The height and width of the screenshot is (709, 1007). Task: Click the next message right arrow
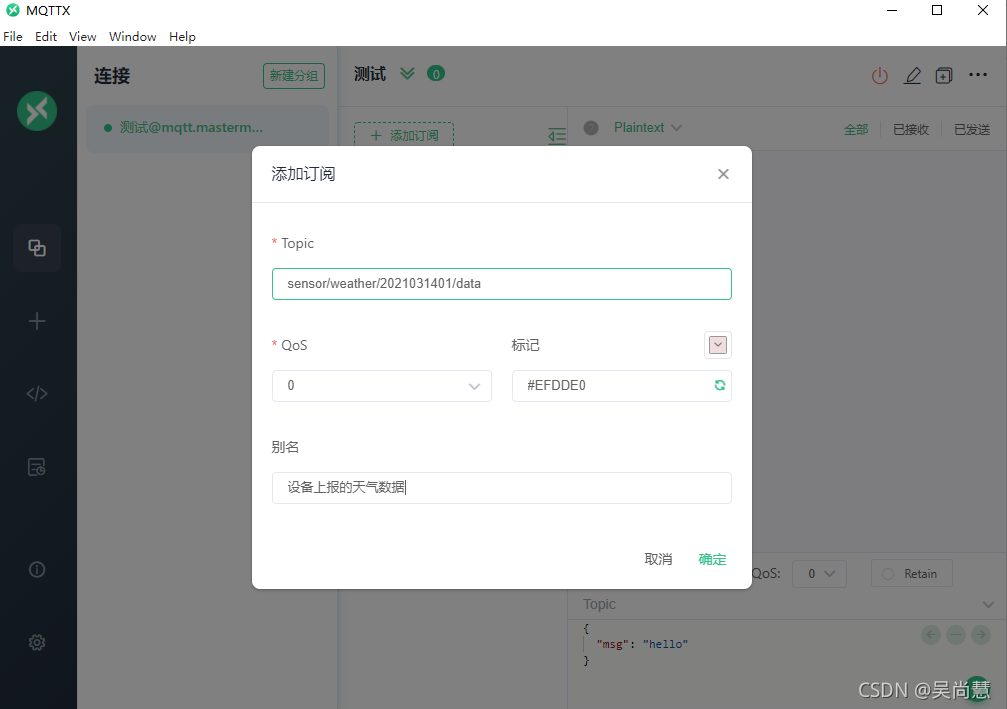pyautogui.click(x=981, y=635)
